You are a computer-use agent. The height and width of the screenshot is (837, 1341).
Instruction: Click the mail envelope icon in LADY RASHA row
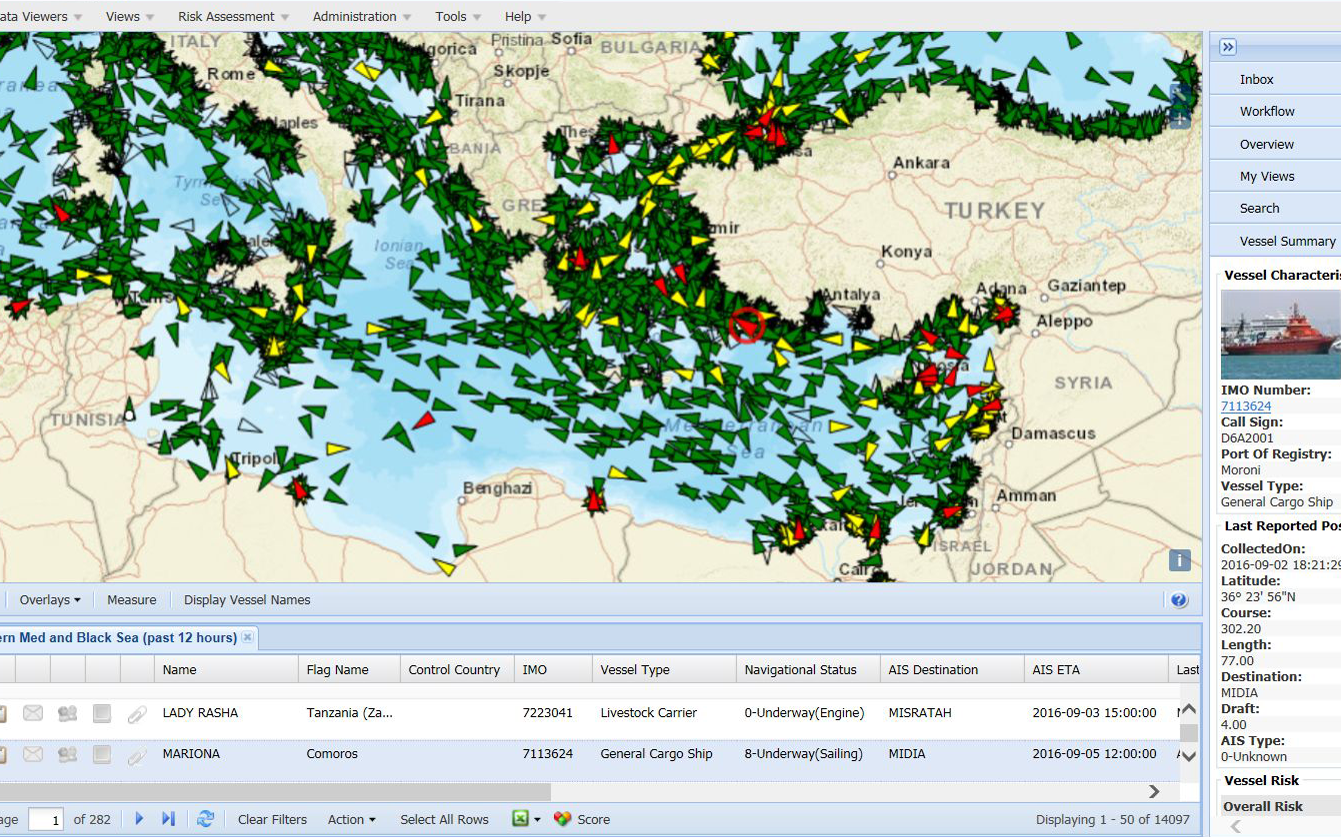pyautogui.click(x=33, y=713)
